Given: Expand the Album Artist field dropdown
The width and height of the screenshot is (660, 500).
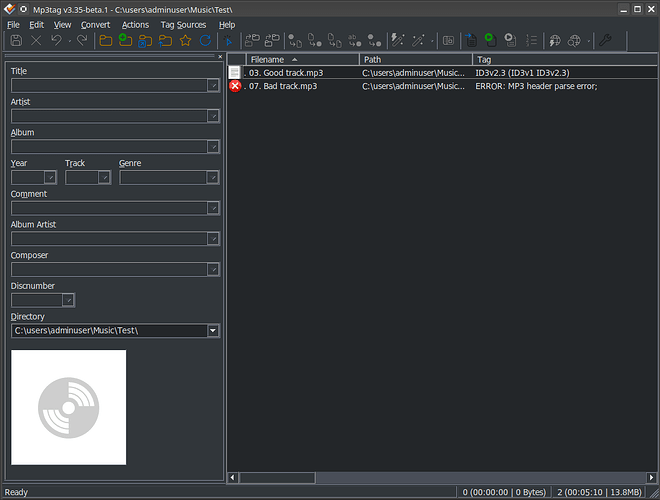Looking at the screenshot, I should [x=213, y=239].
